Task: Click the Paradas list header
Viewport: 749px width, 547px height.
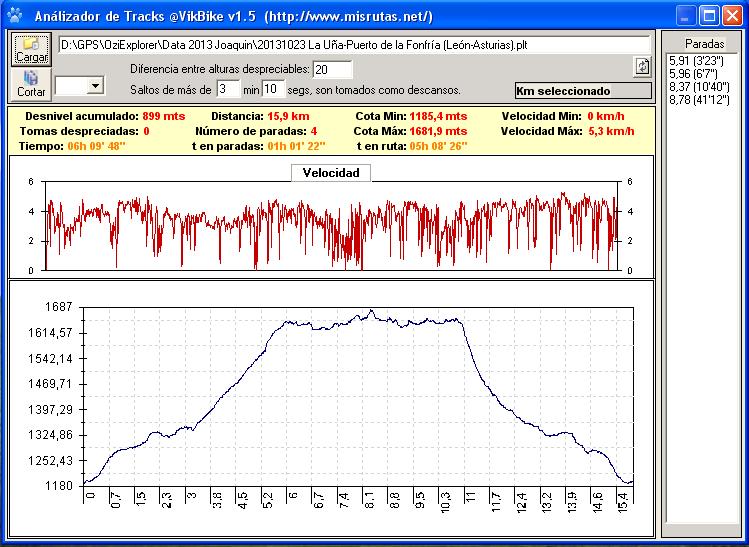Action: [x=704, y=43]
